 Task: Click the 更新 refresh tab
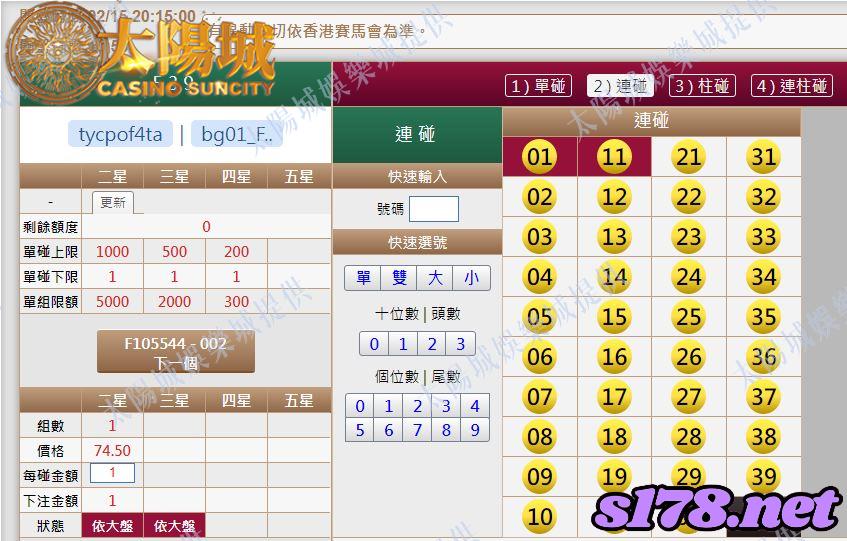coord(113,202)
